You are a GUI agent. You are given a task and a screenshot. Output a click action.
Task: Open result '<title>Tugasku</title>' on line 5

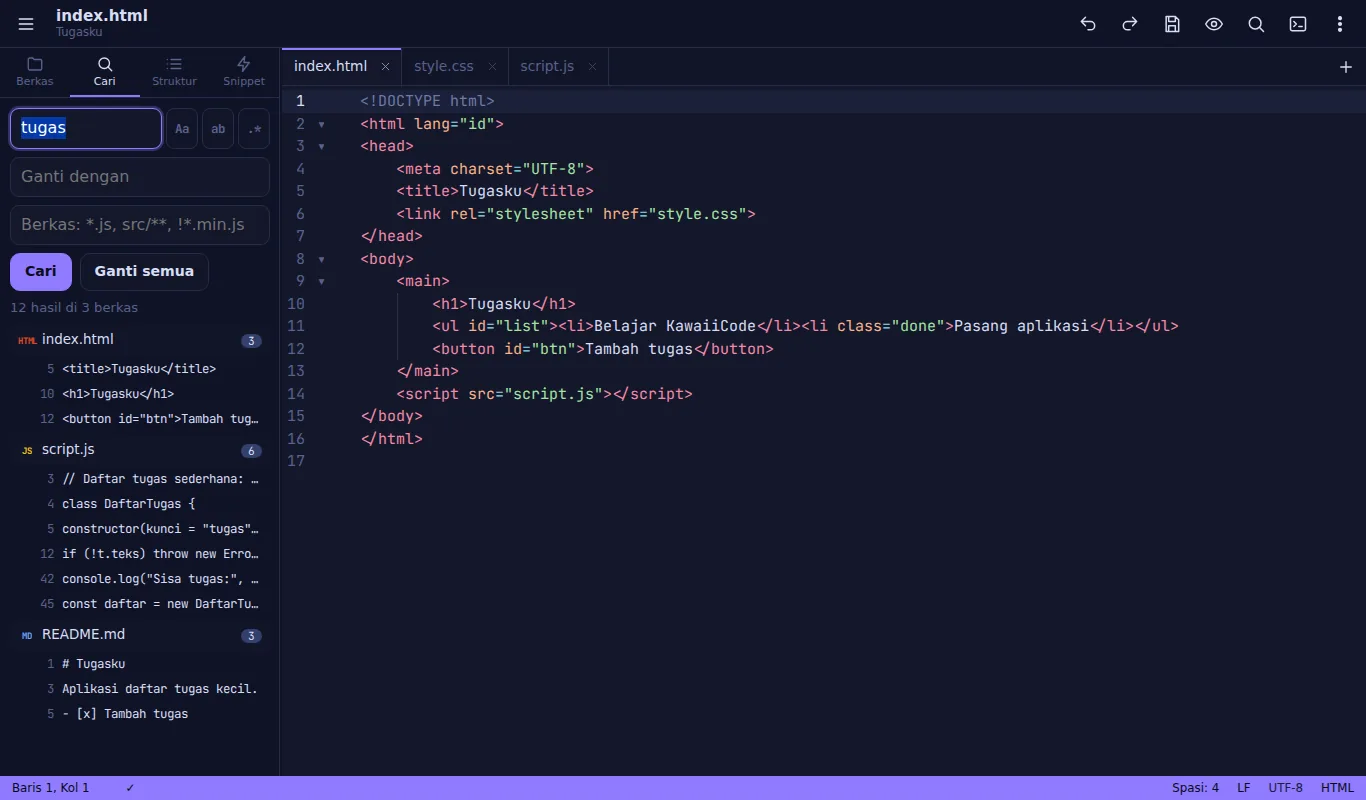[140, 368]
